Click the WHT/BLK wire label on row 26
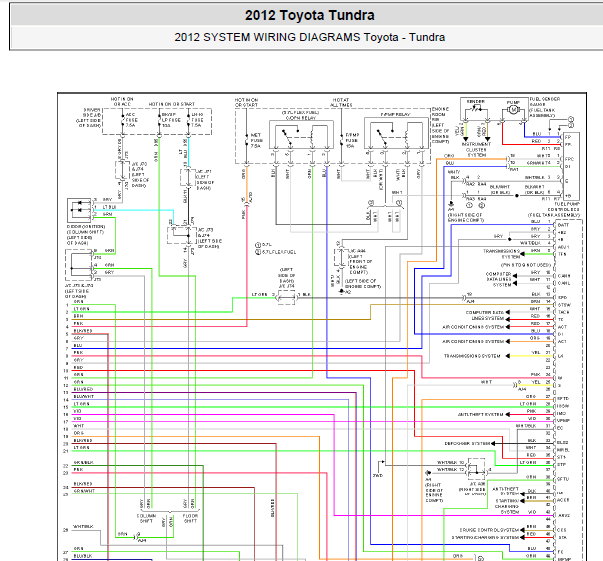This screenshot has height=561, width=603. [x=83, y=527]
